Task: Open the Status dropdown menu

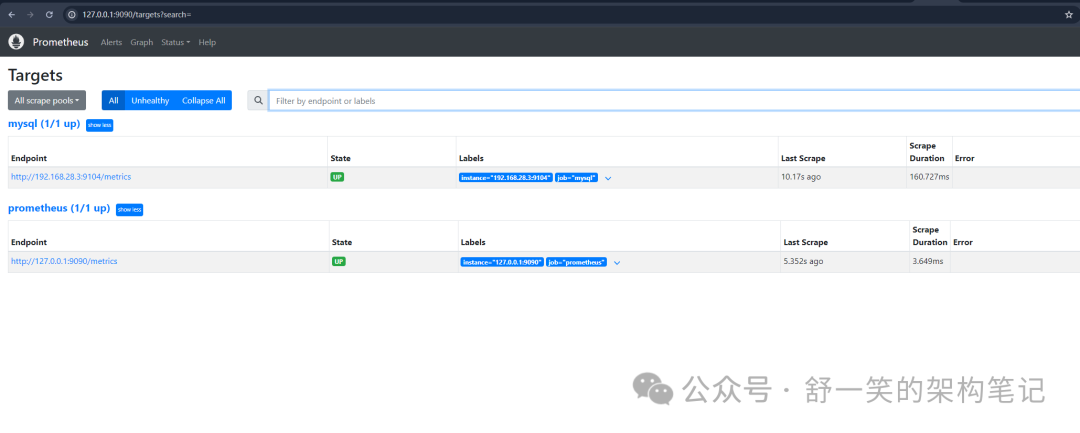Action: pyautogui.click(x=176, y=42)
